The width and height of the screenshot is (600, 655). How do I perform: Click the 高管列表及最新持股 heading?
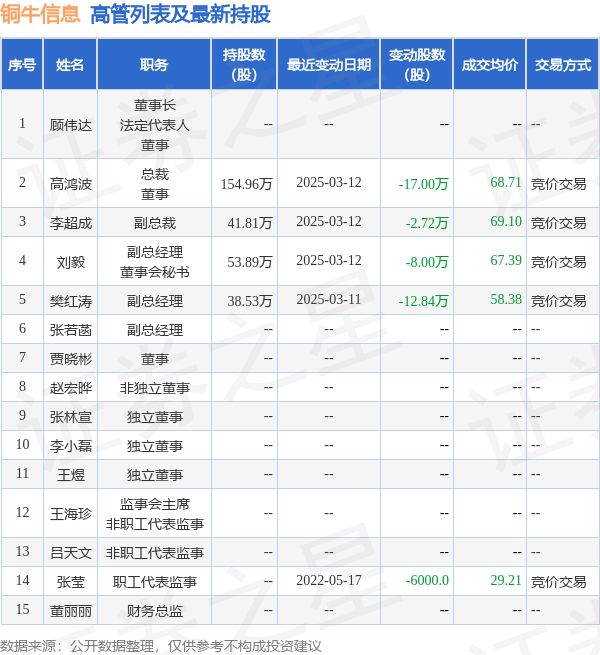tap(180, 14)
